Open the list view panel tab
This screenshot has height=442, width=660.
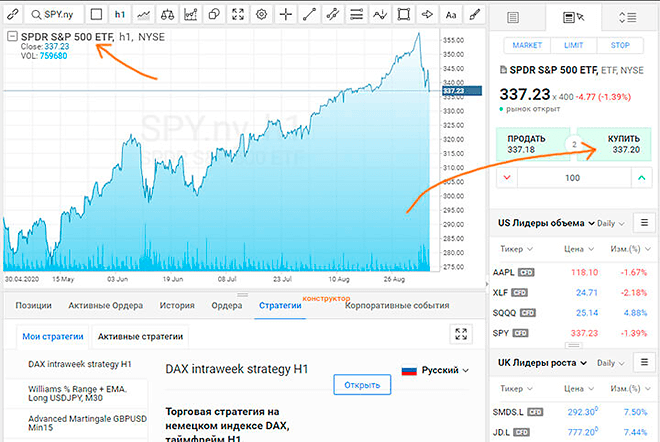pos(513,17)
